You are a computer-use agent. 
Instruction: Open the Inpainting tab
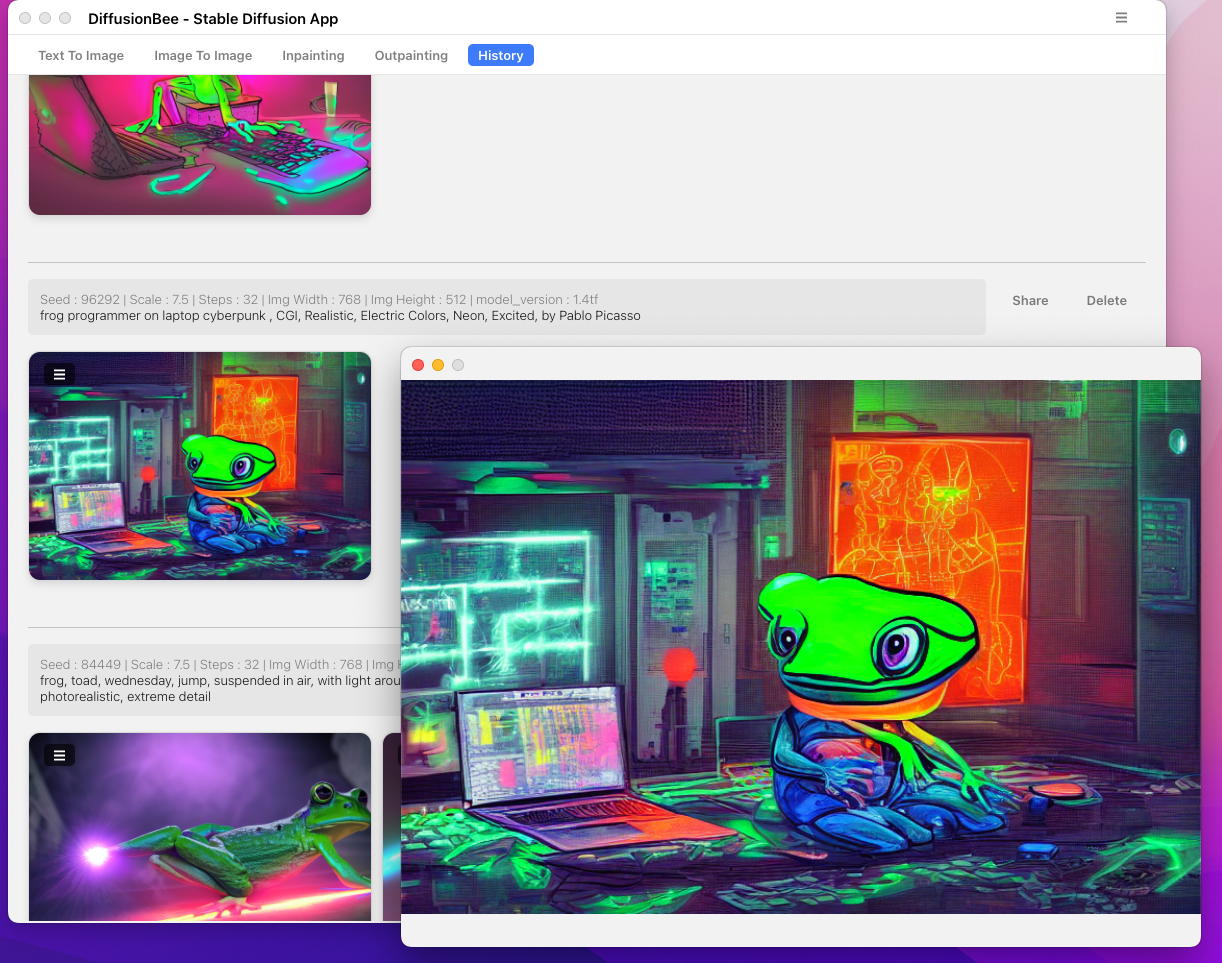[x=313, y=55]
